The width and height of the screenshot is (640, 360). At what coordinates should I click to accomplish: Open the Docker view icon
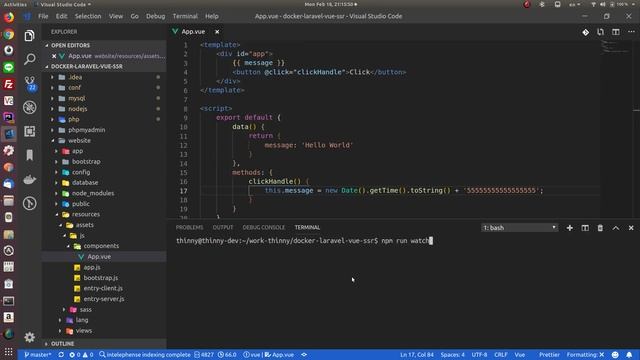click(x=29, y=179)
